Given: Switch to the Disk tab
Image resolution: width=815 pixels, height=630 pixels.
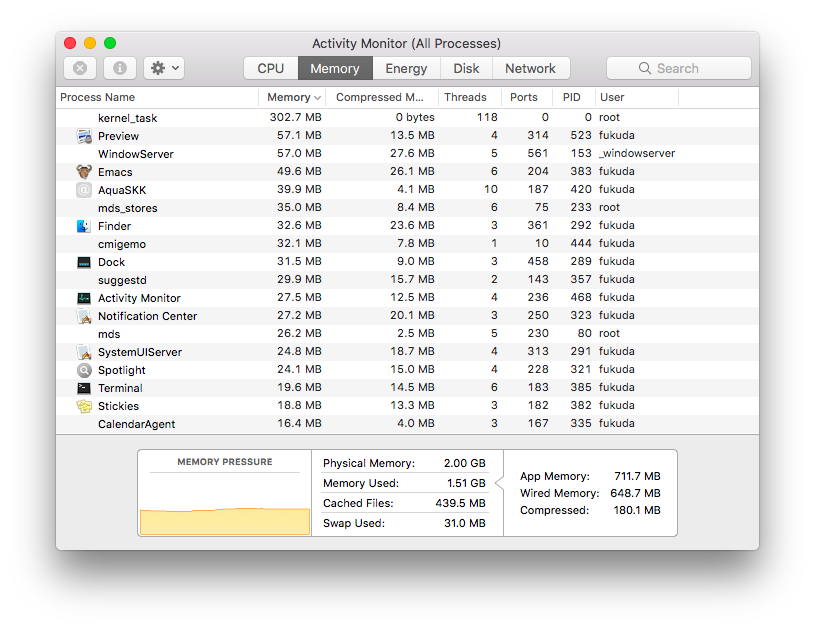Looking at the screenshot, I should click(466, 68).
